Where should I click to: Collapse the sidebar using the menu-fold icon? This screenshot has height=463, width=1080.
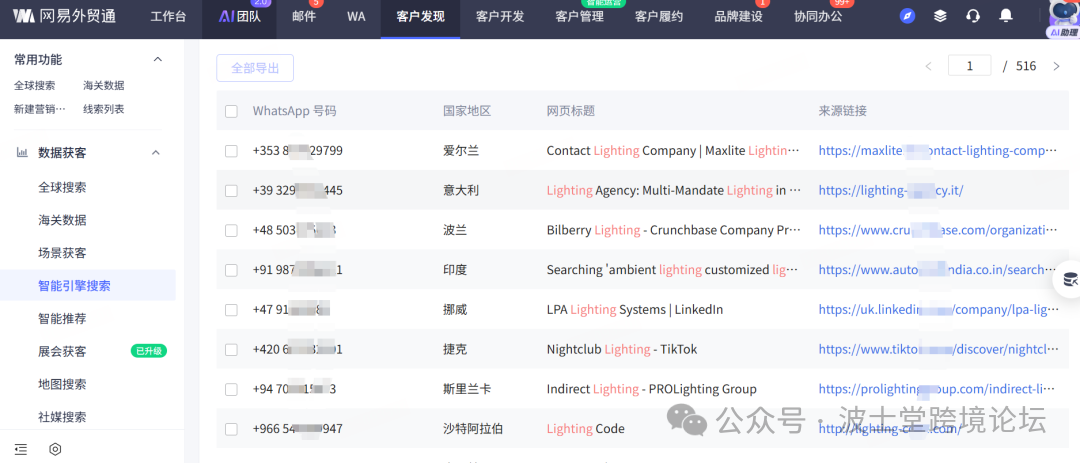click(x=21, y=449)
